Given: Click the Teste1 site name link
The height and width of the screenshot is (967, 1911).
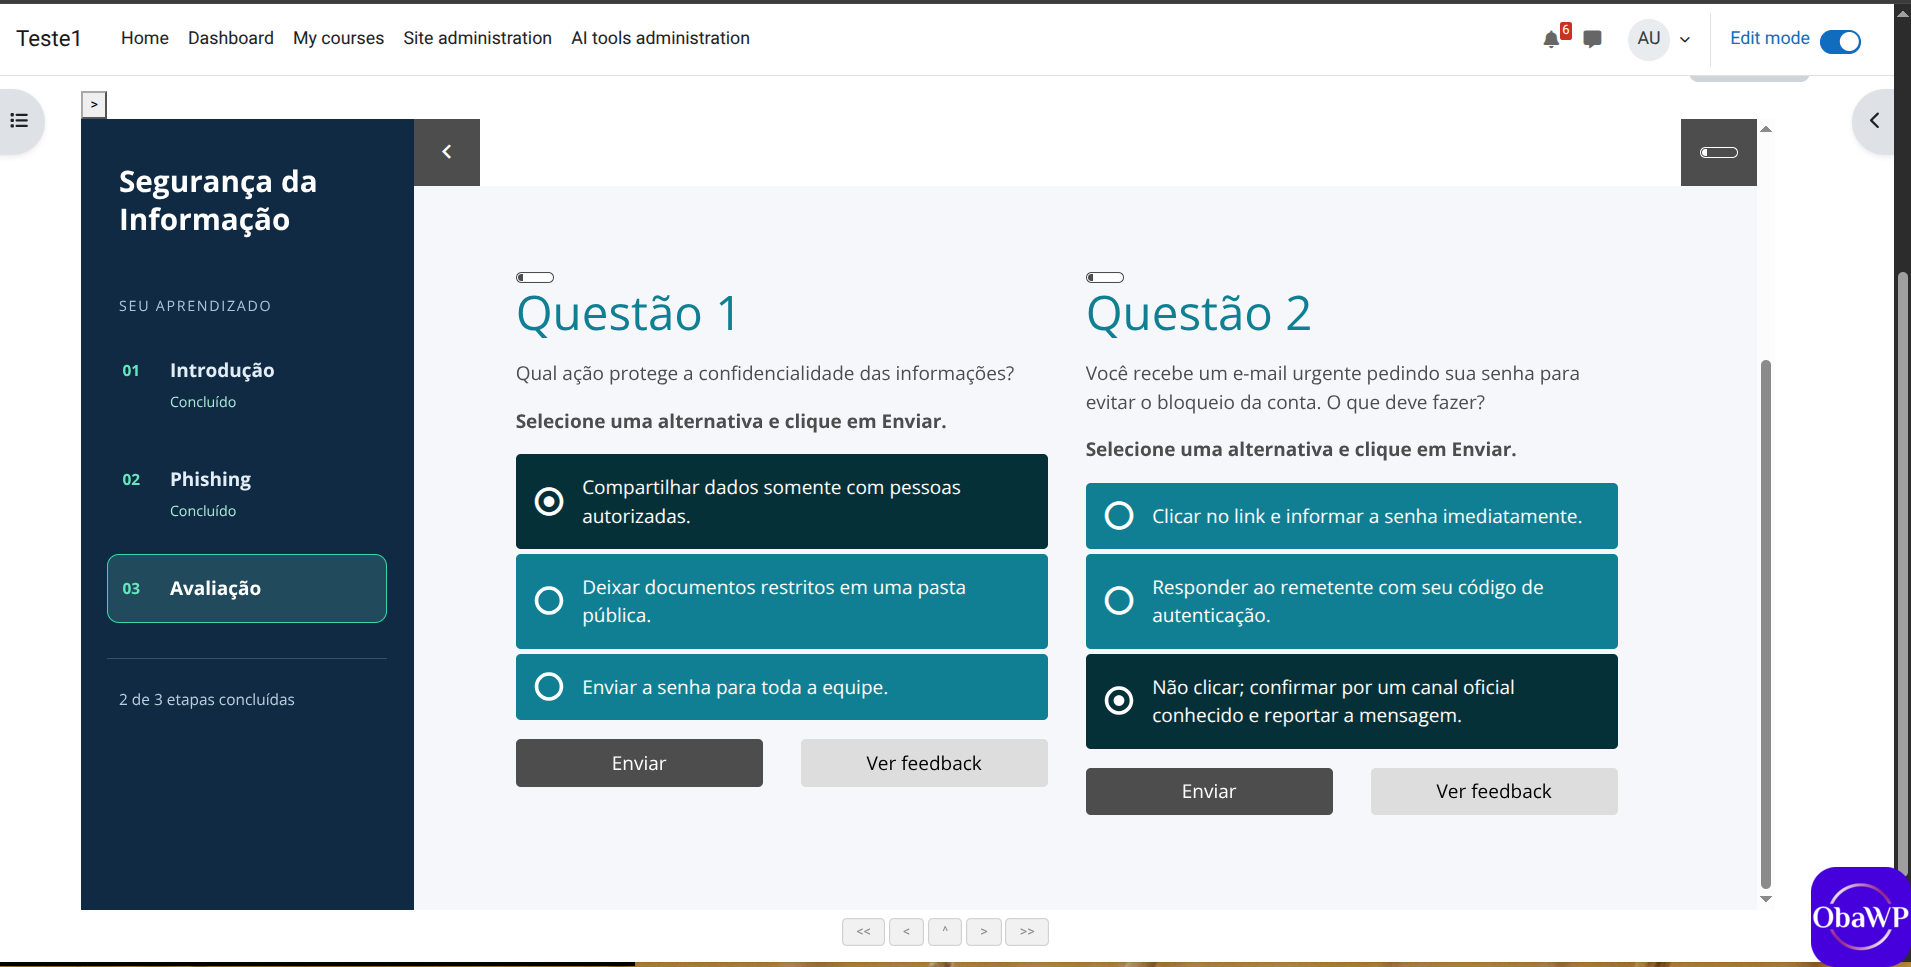Looking at the screenshot, I should 49,38.
